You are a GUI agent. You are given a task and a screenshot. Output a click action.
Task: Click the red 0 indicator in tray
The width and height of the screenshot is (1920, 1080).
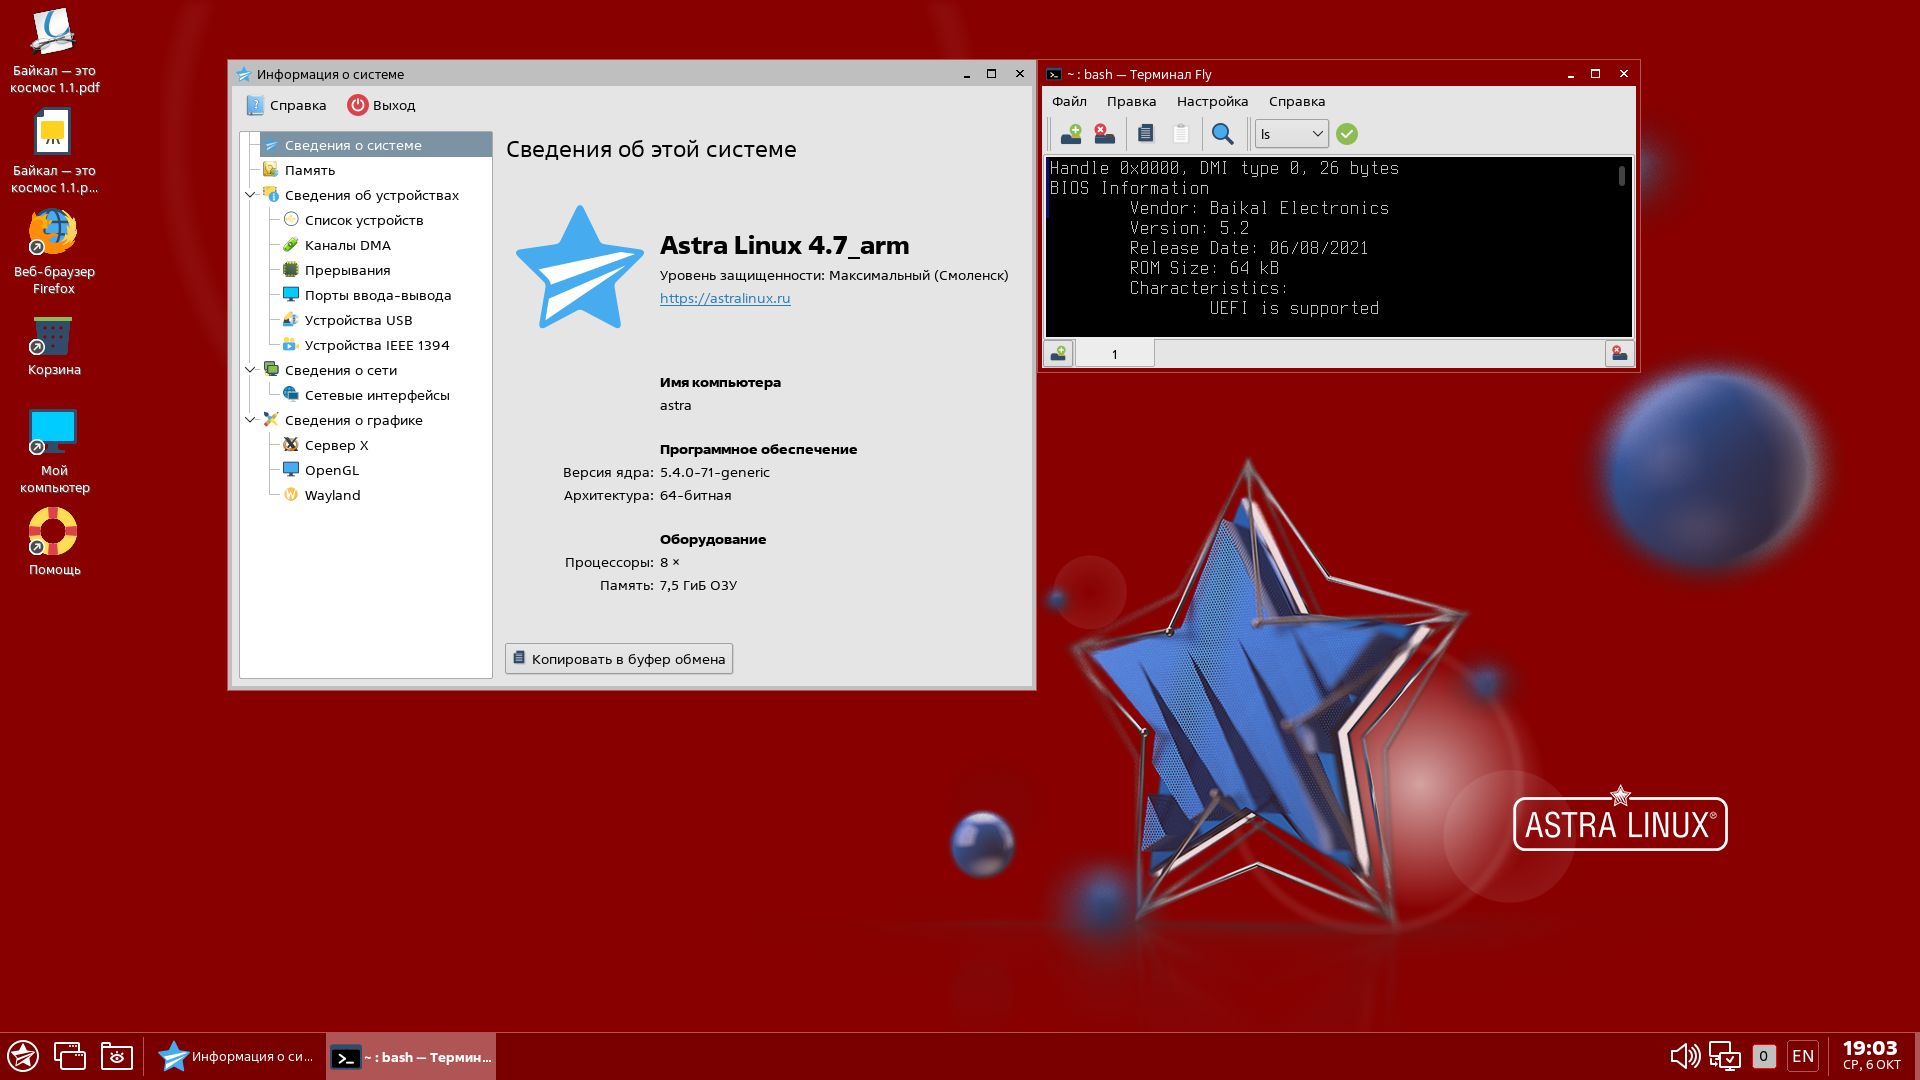(x=1763, y=1056)
